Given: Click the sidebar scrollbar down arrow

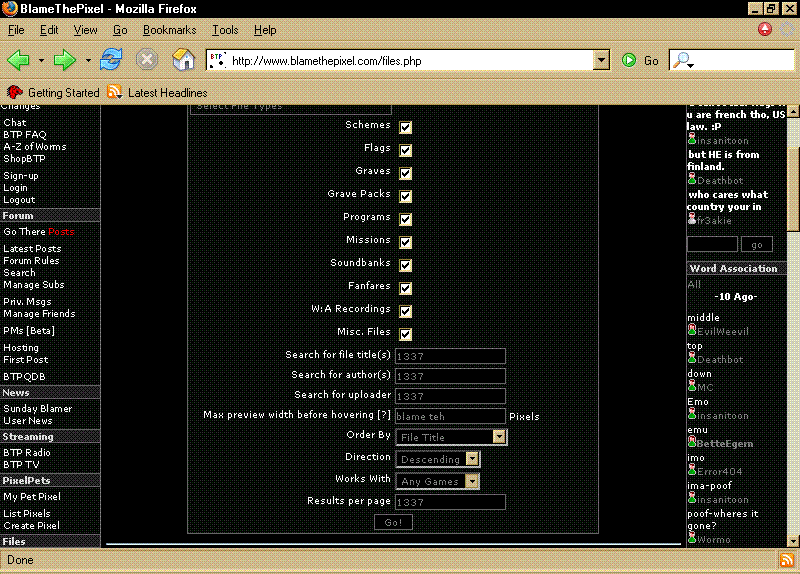Looking at the screenshot, I should coord(793,541).
